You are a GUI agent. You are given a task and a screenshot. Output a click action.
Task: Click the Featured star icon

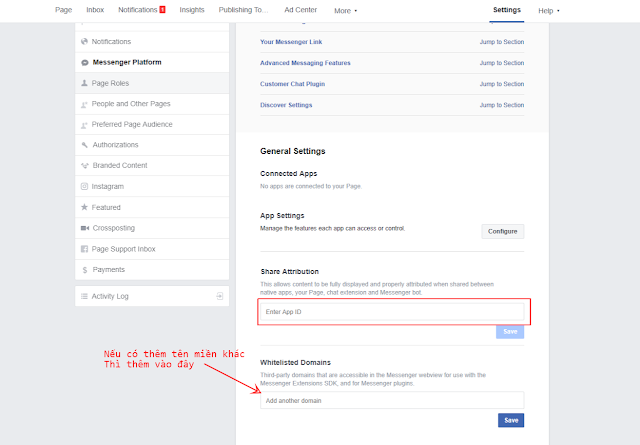[84, 207]
